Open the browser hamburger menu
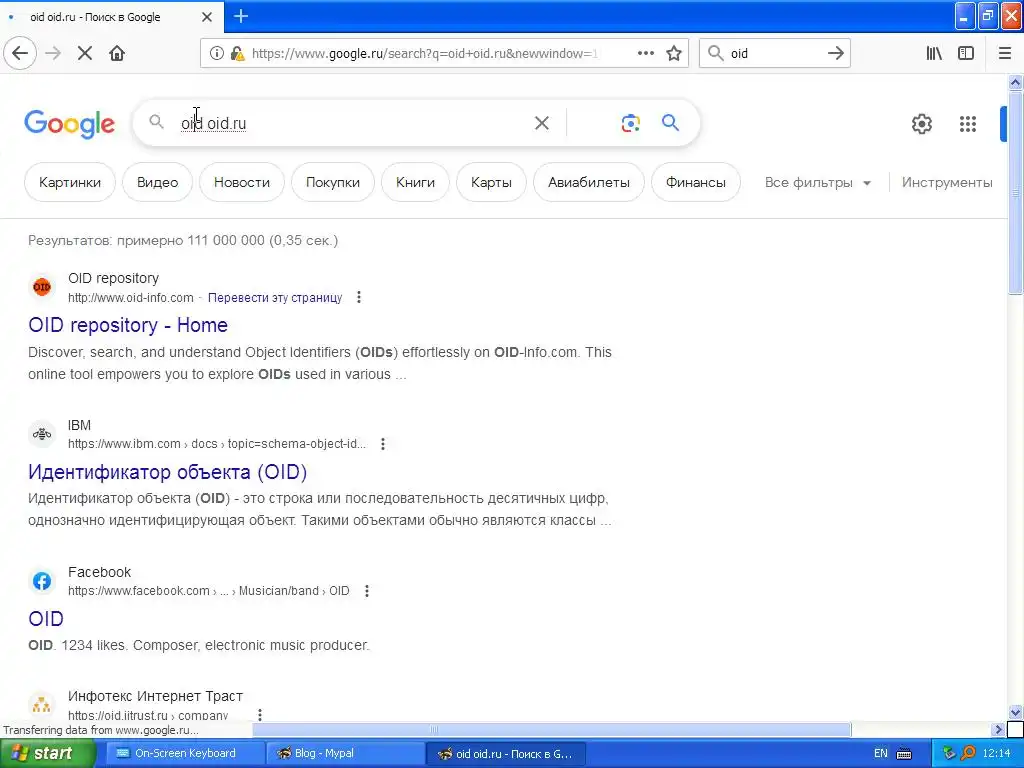The width and height of the screenshot is (1024, 768). click(1005, 54)
